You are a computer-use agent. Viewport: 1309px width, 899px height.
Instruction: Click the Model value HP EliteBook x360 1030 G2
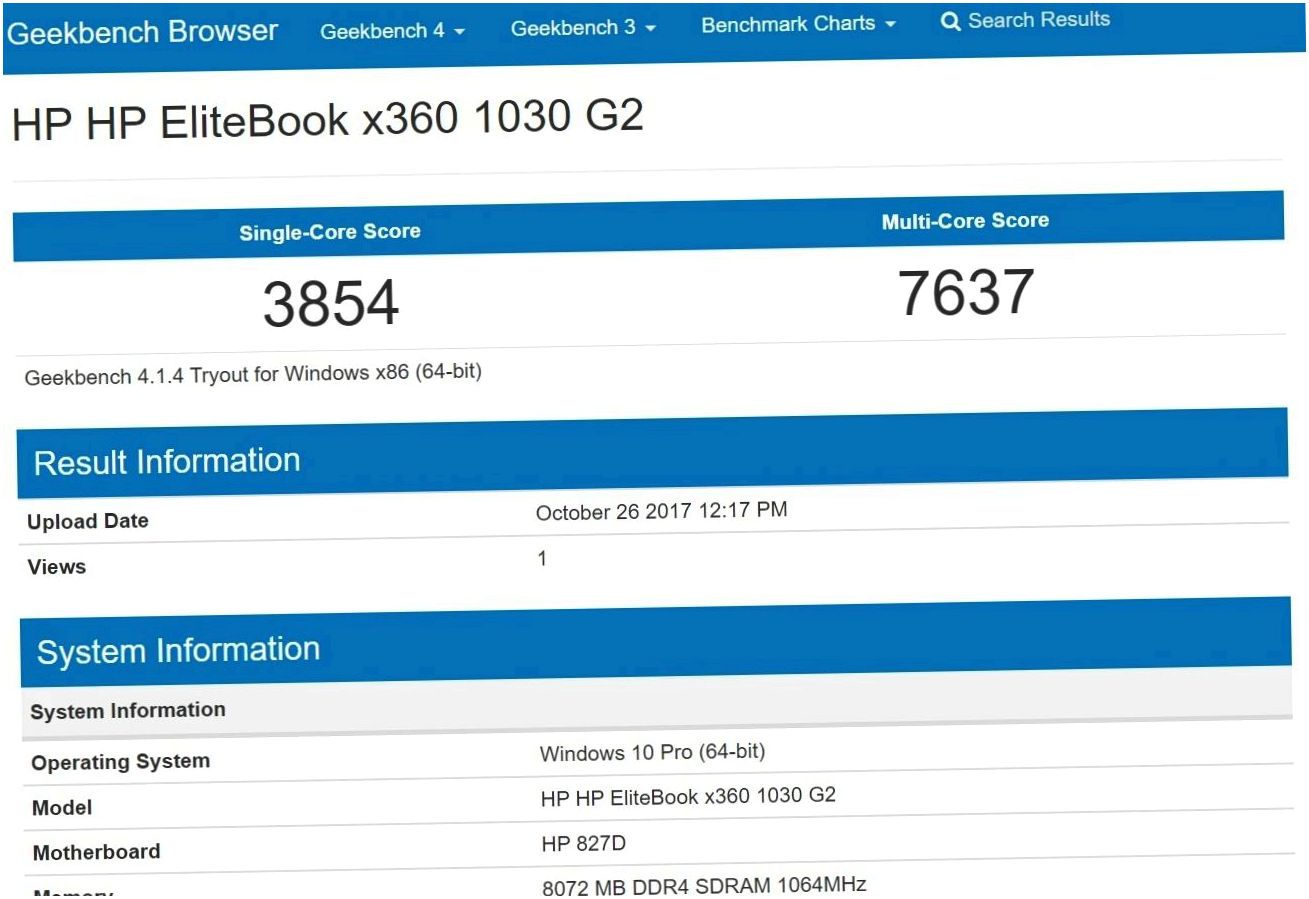688,797
